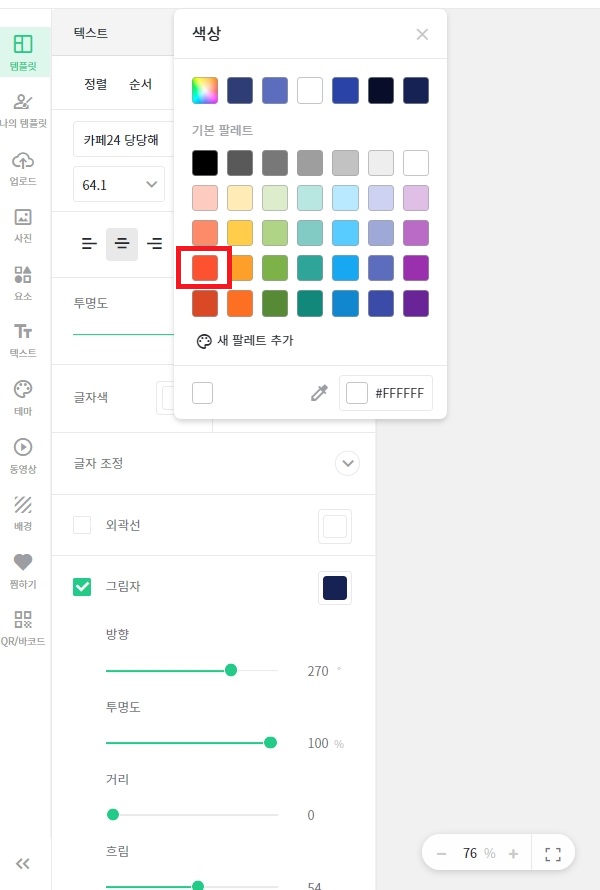This screenshot has width=600, height=890.
Task: Click the 방향 direction slider handle
Action: (x=230, y=670)
